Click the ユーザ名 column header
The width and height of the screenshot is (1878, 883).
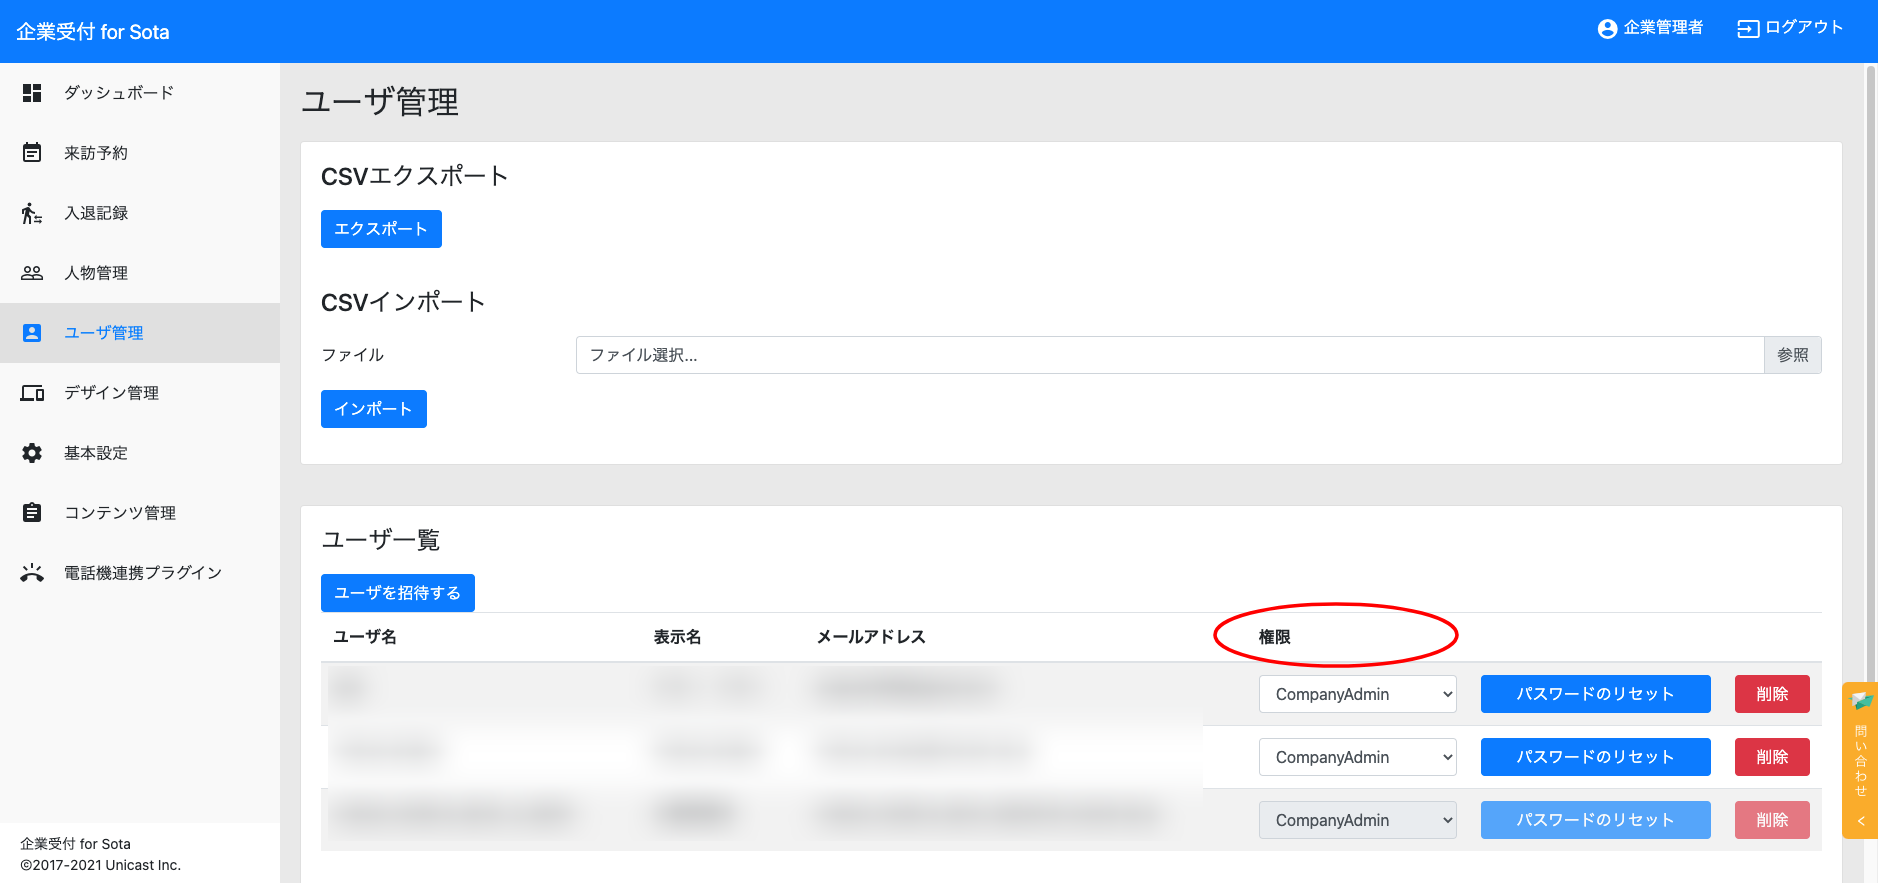pyautogui.click(x=365, y=637)
